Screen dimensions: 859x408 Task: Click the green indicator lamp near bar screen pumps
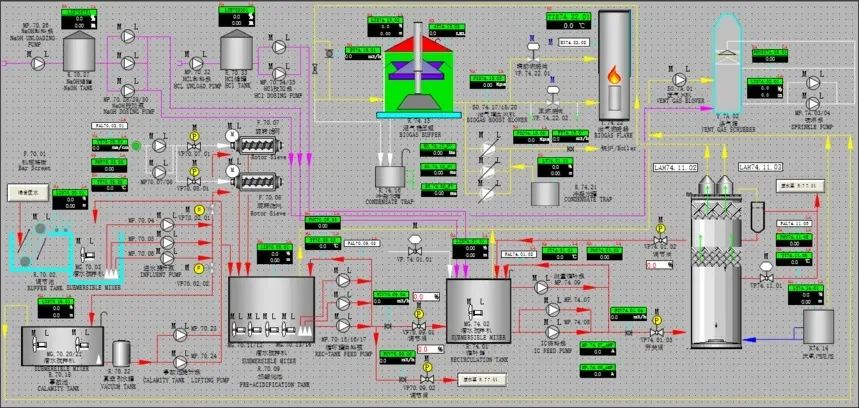pos(136,146)
